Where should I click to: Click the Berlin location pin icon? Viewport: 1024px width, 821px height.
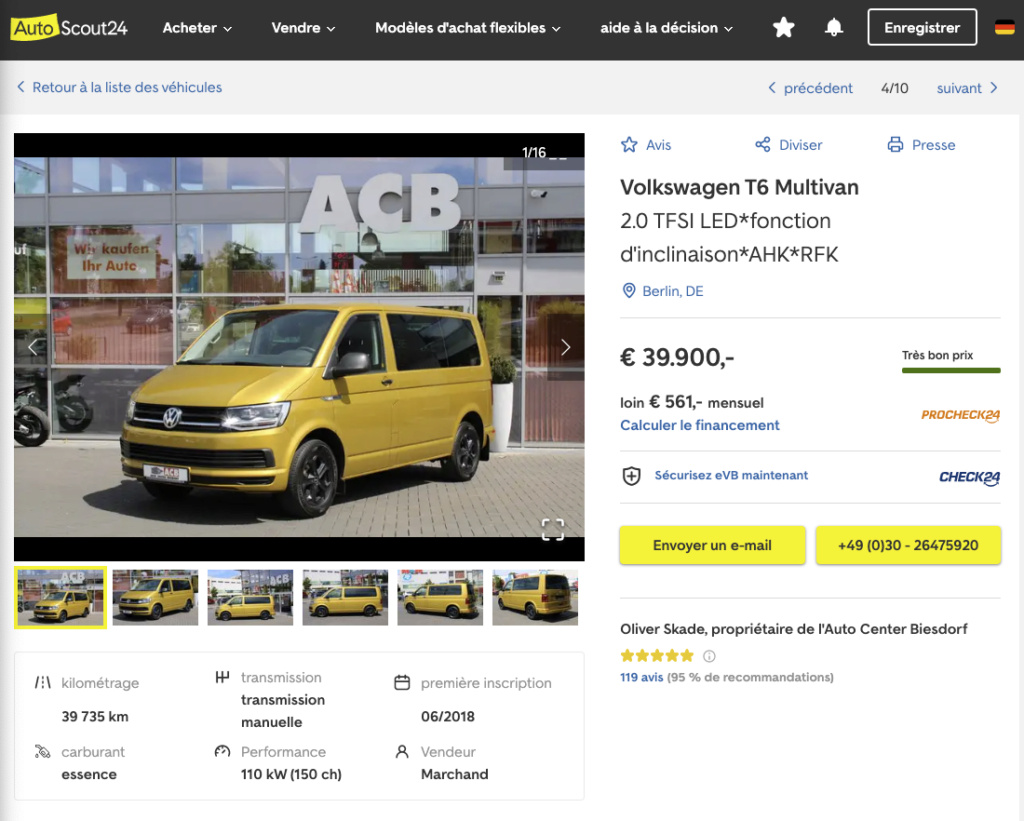point(629,291)
